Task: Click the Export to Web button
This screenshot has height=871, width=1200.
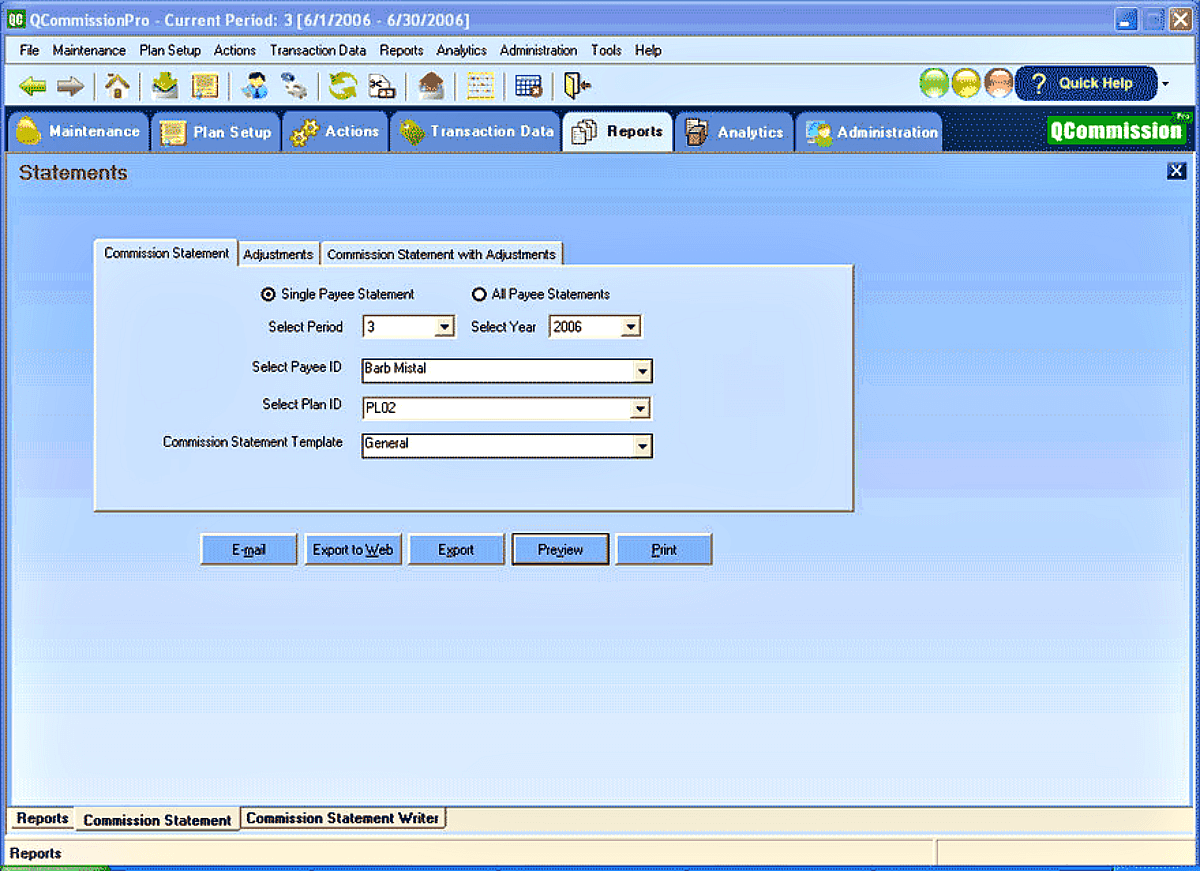Action: [x=353, y=550]
